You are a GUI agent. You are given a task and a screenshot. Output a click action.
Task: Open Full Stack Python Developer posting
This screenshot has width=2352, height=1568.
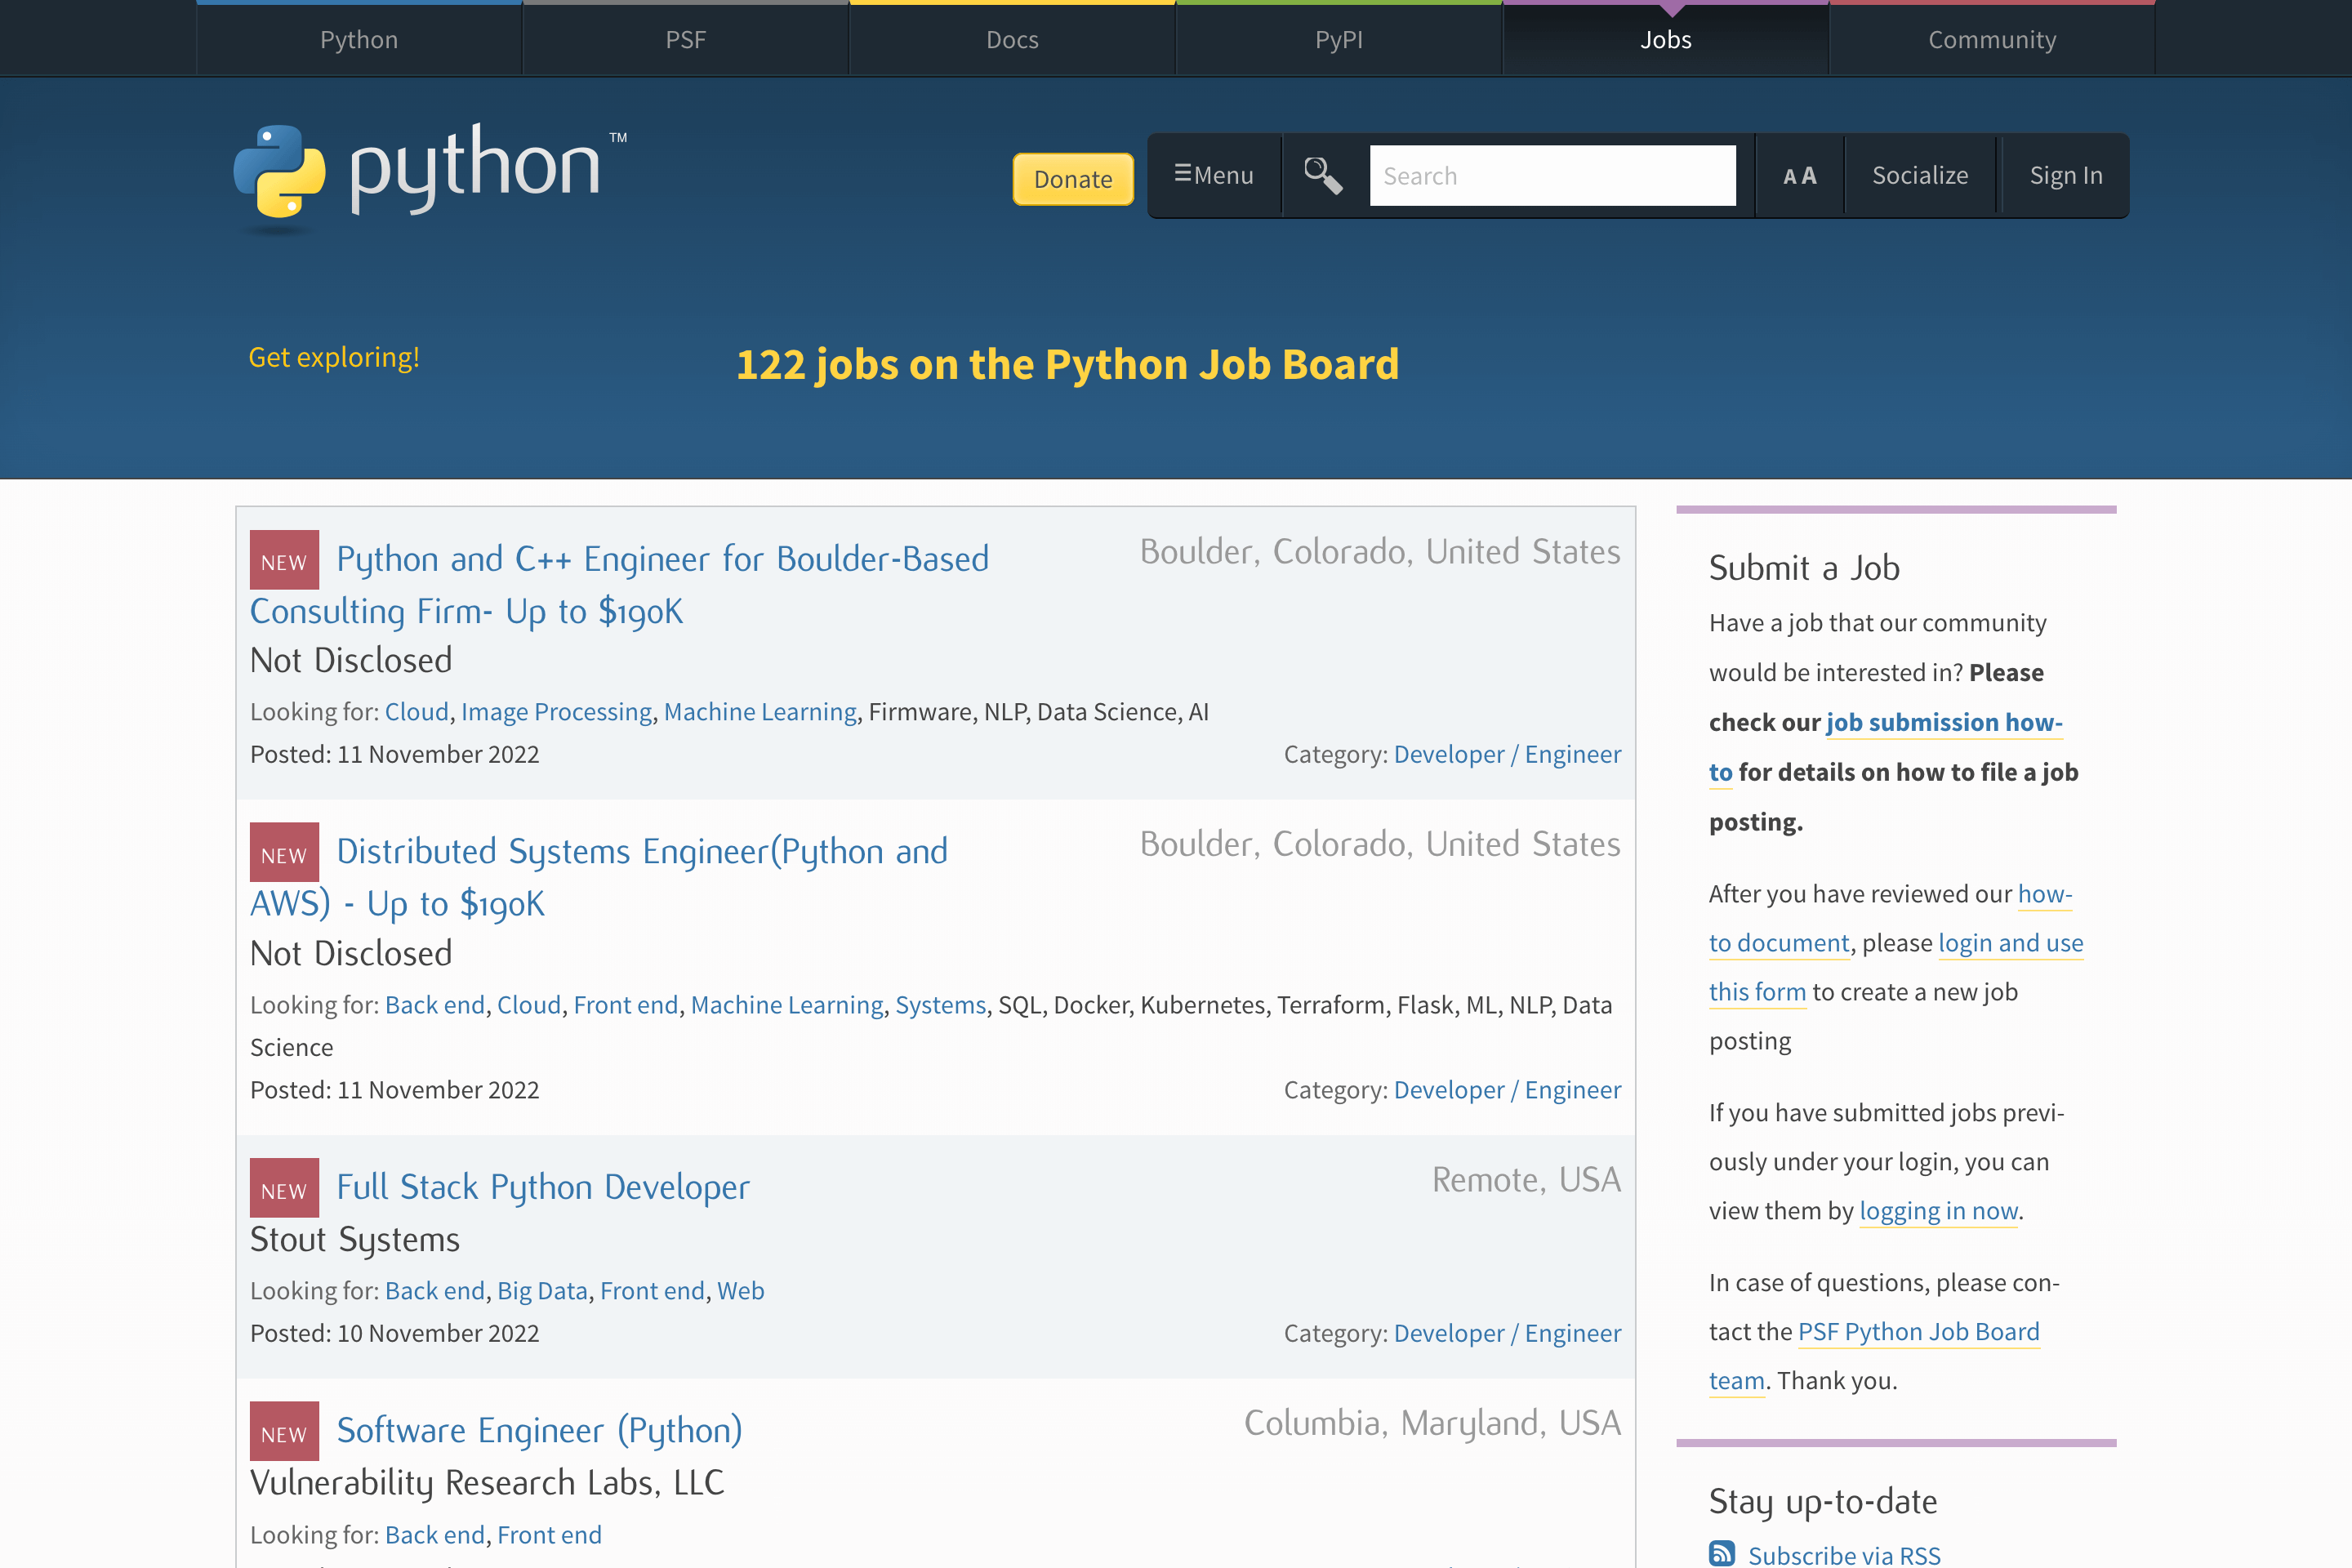coord(543,1187)
